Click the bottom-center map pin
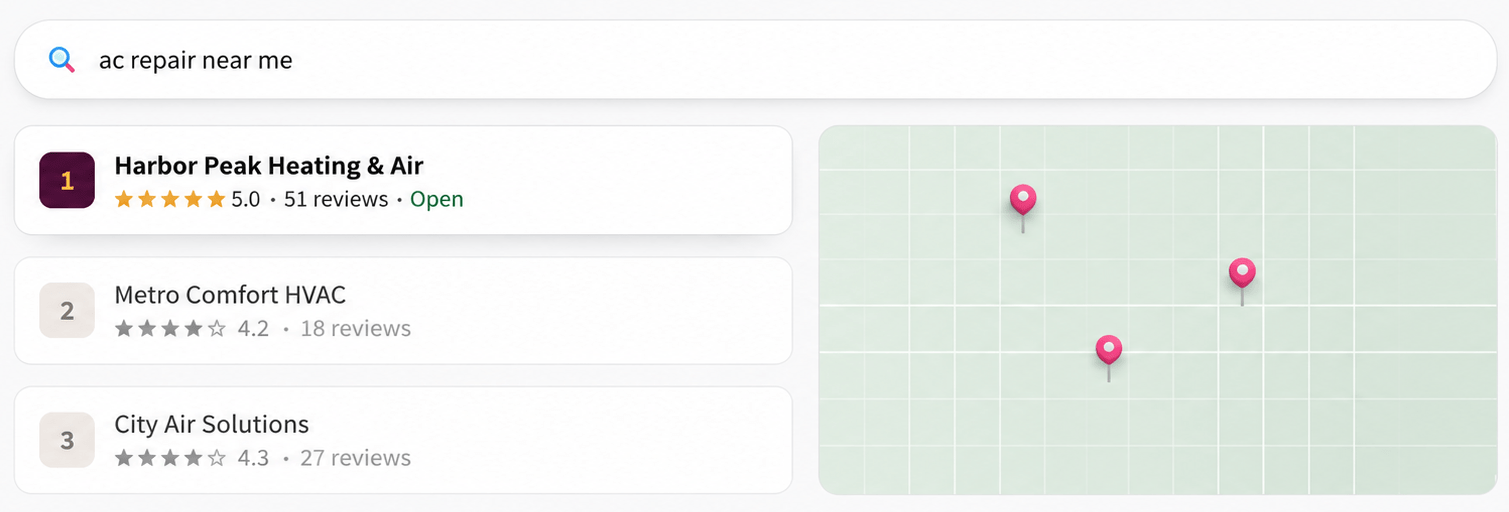 pos(1108,351)
